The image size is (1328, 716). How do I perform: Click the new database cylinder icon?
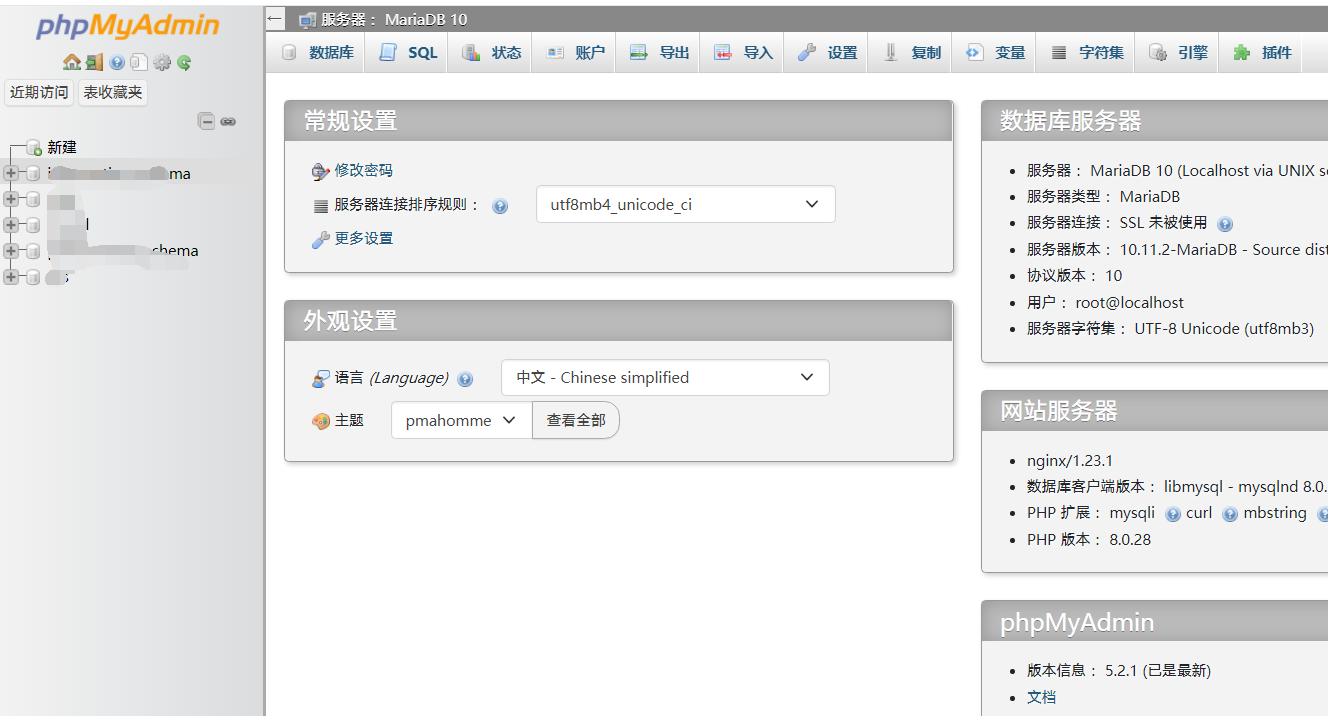coord(34,147)
